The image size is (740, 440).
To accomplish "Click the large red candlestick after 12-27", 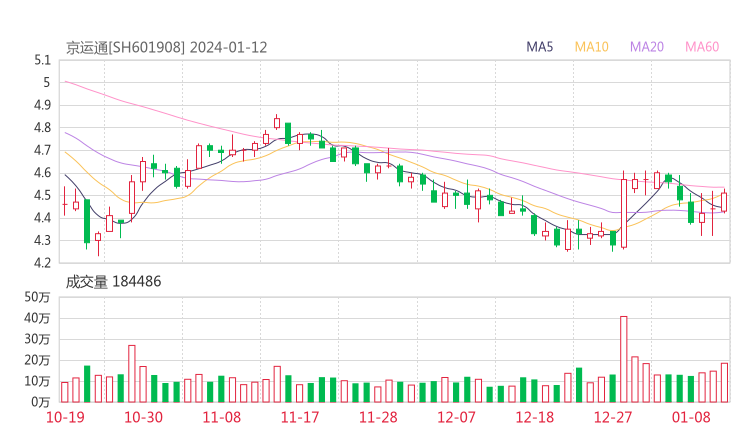I will coord(623,212).
